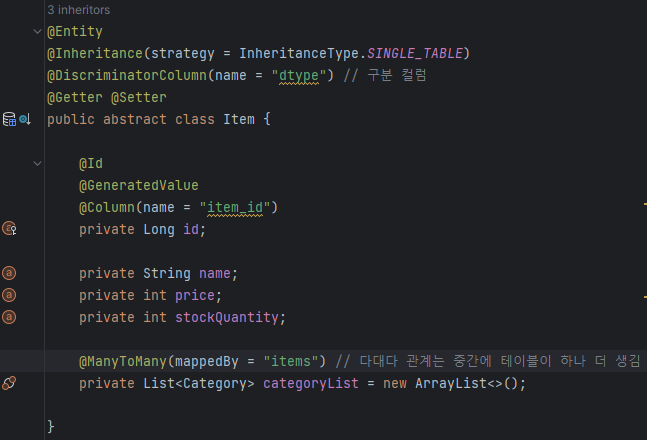Click the attribute gutter icon next to name field
The width and height of the screenshot is (647, 440).
tap(9, 273)
